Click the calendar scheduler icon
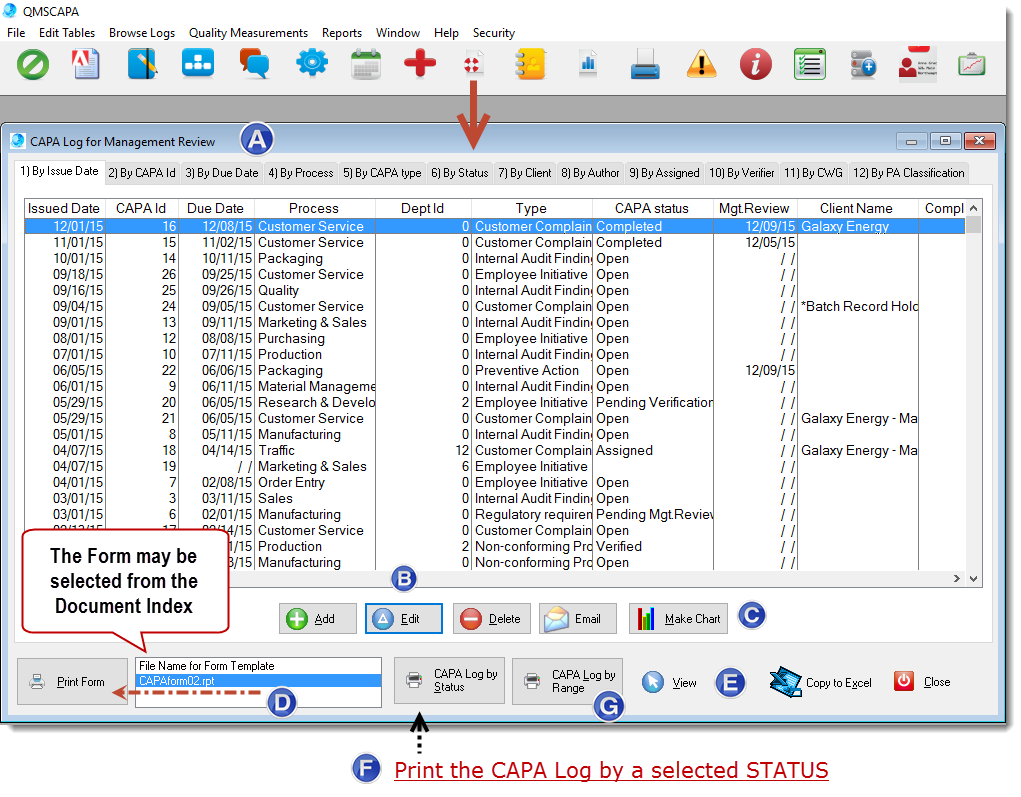1021x797 pixels. (364, 63)
